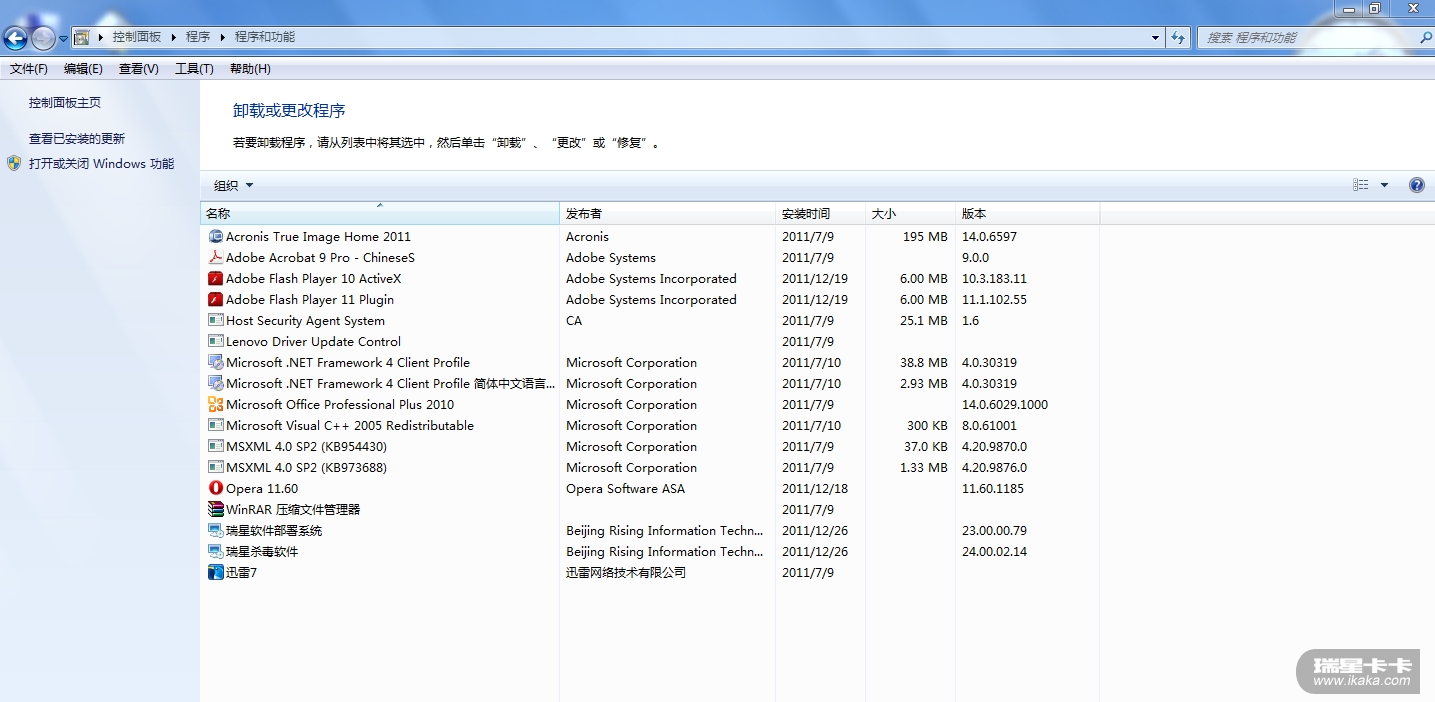
Task: Click the 控制面板 breadcrumb
Action: (137, 37)
